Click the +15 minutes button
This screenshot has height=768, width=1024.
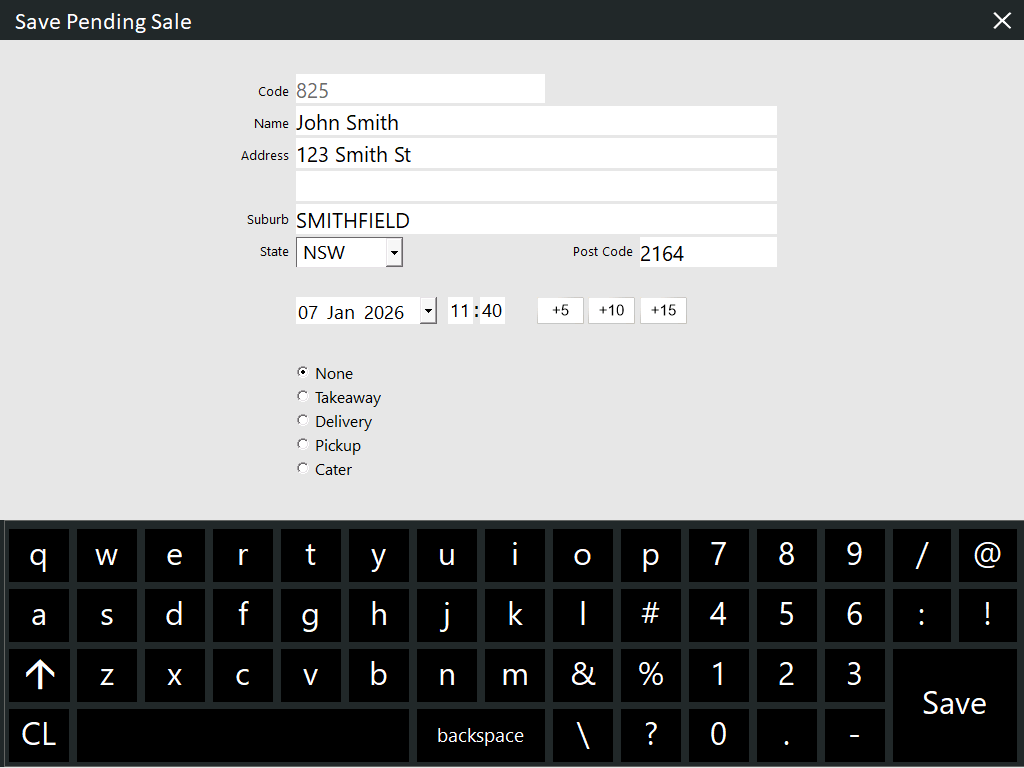click(663, 311)
